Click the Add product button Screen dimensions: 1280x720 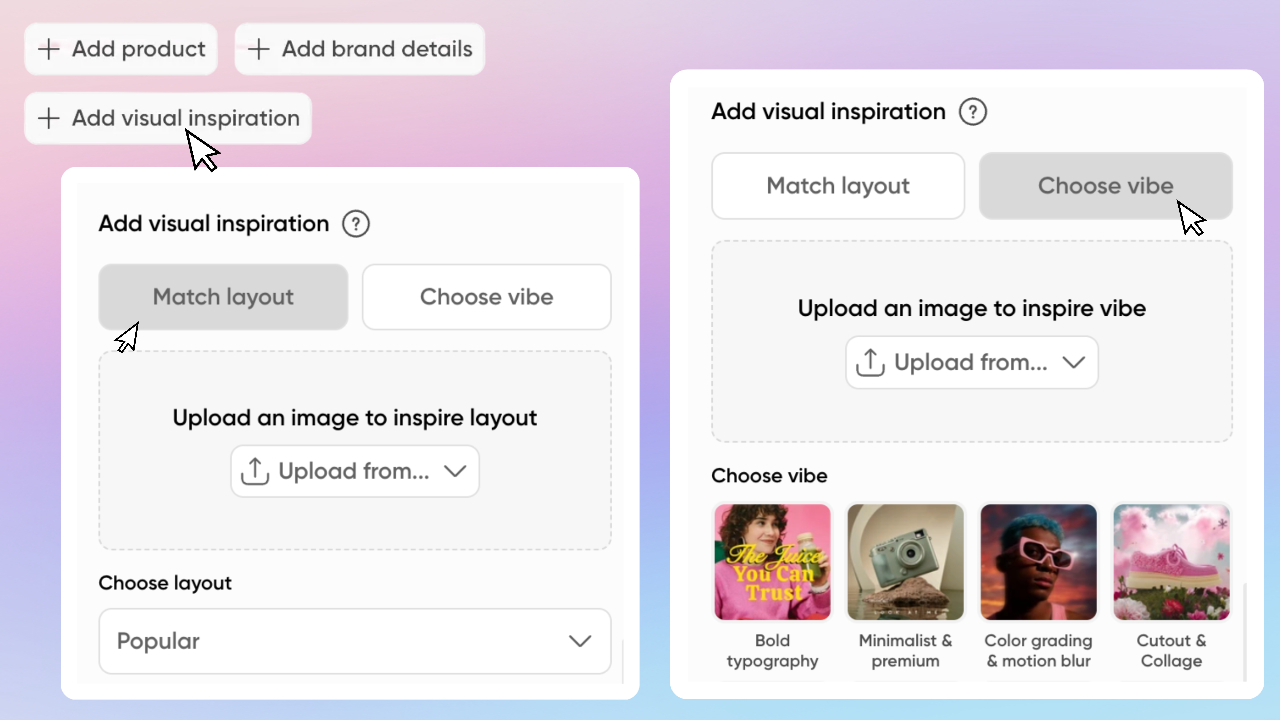(x=121, y=49)
